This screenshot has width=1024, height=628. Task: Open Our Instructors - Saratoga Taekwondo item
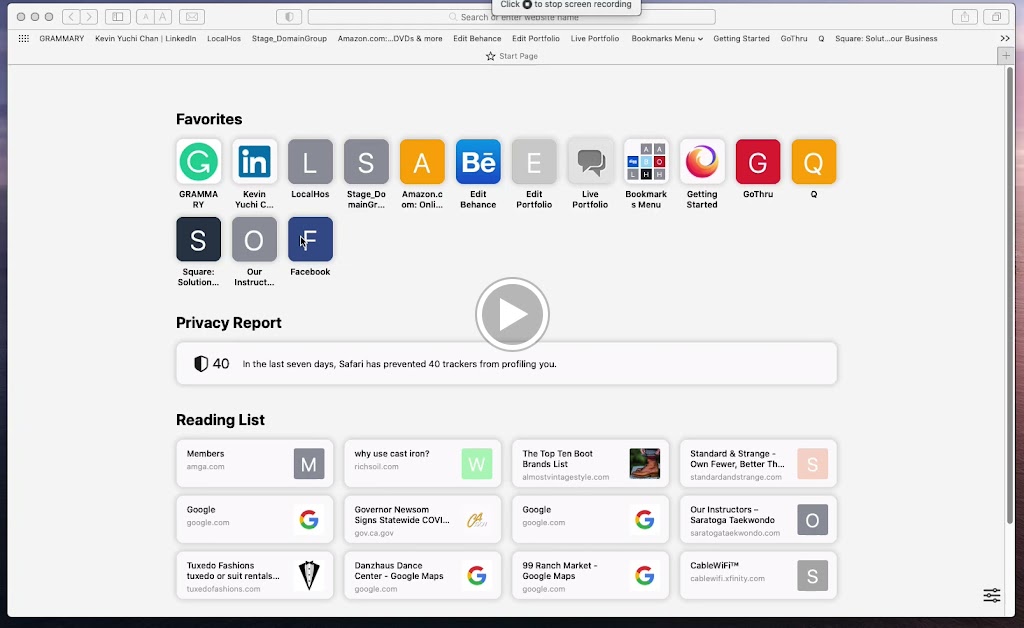click(x=758, y=520)
